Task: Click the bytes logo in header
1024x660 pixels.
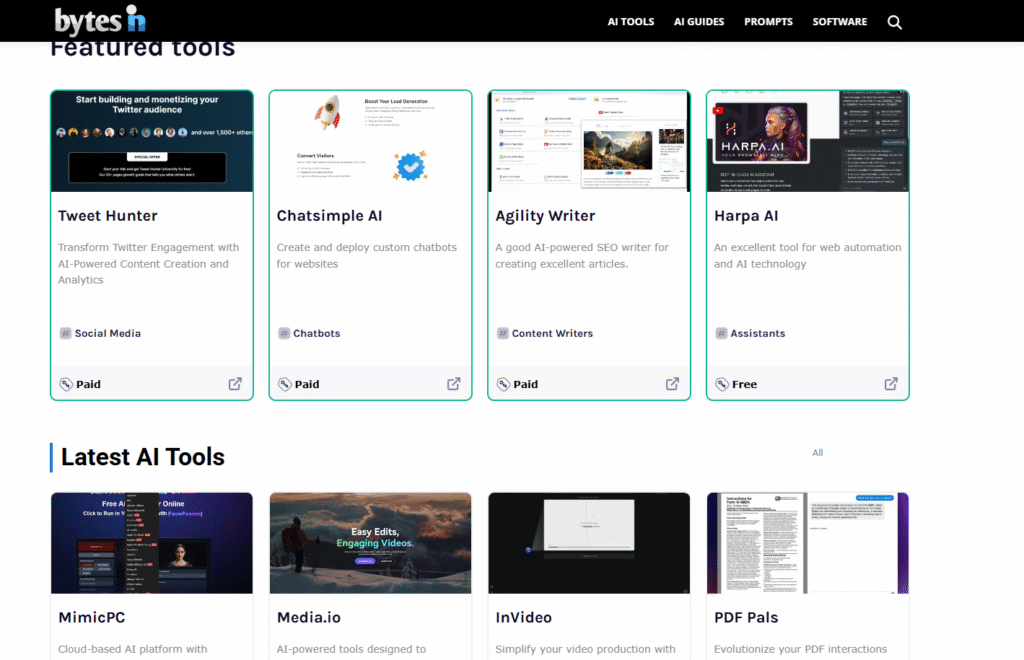Action: pos(101,21)
